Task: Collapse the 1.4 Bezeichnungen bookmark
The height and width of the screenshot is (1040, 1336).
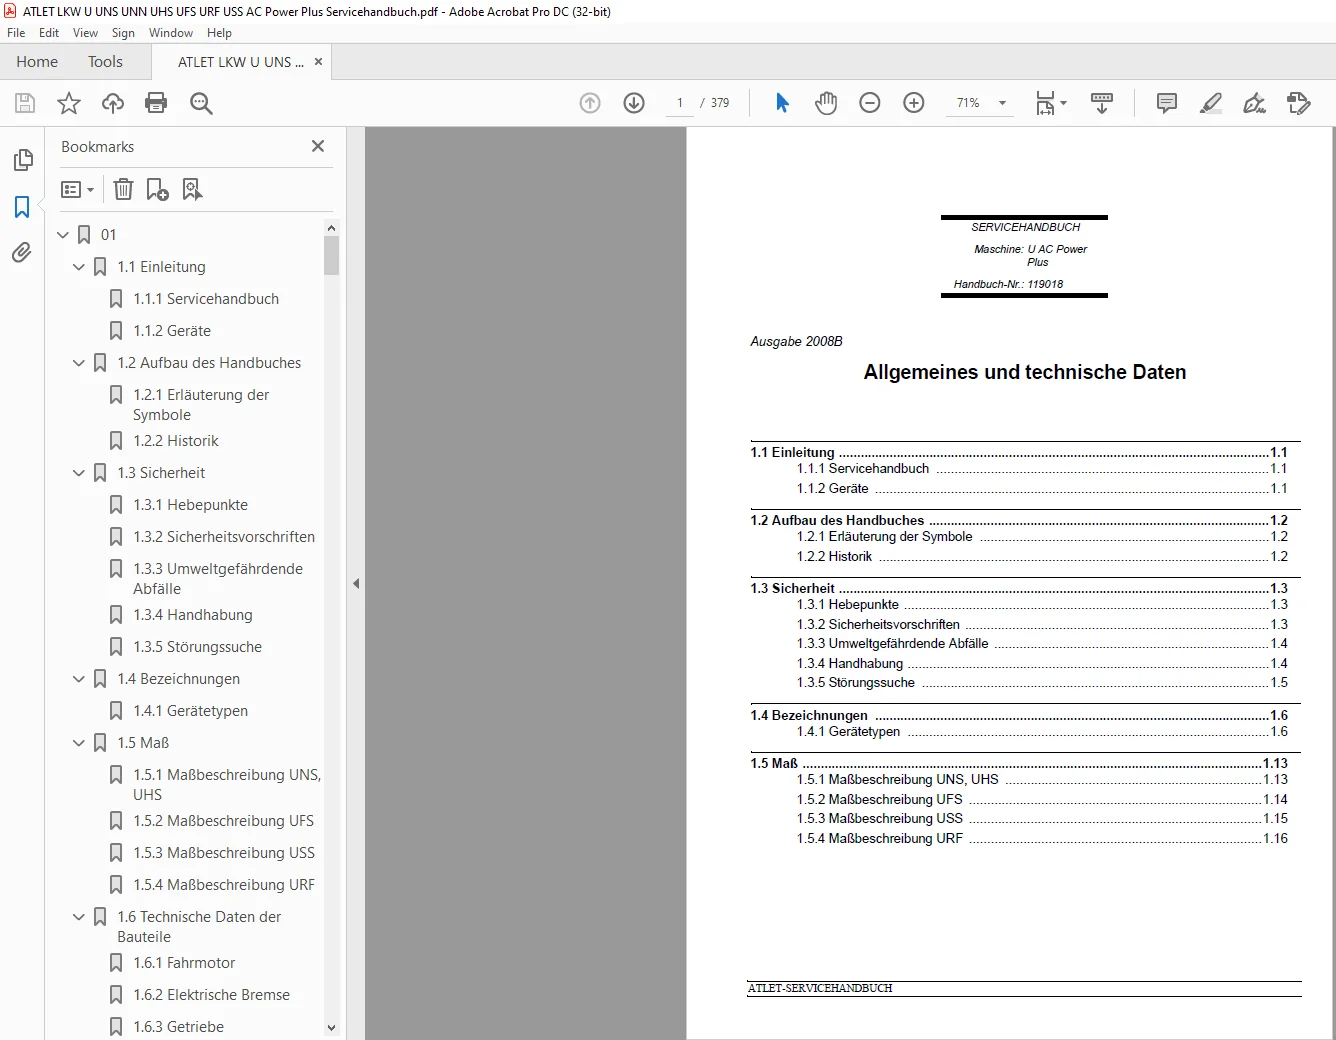Action: coord(79,679)
